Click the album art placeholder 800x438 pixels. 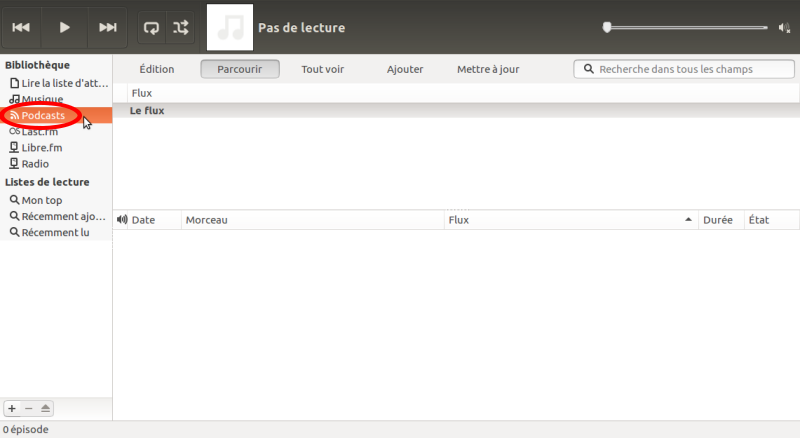(230, 28)
